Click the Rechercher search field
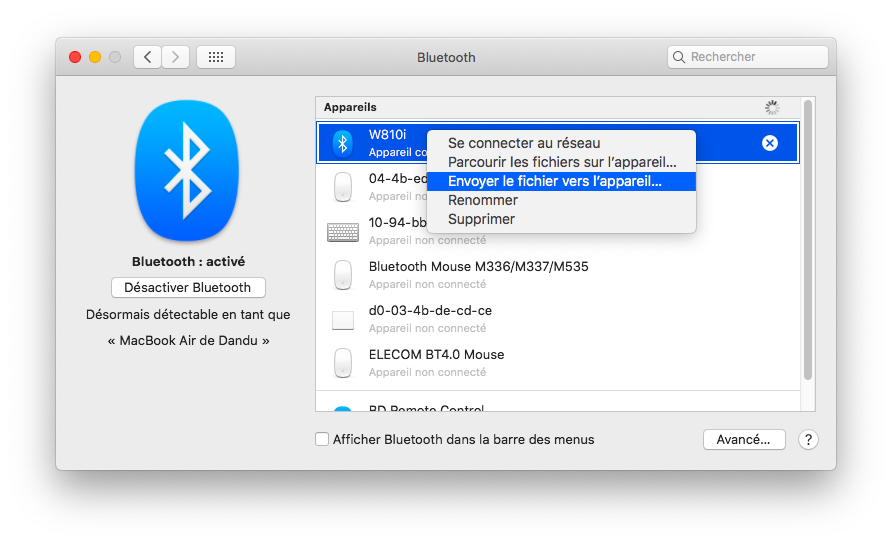 (748, 57)
